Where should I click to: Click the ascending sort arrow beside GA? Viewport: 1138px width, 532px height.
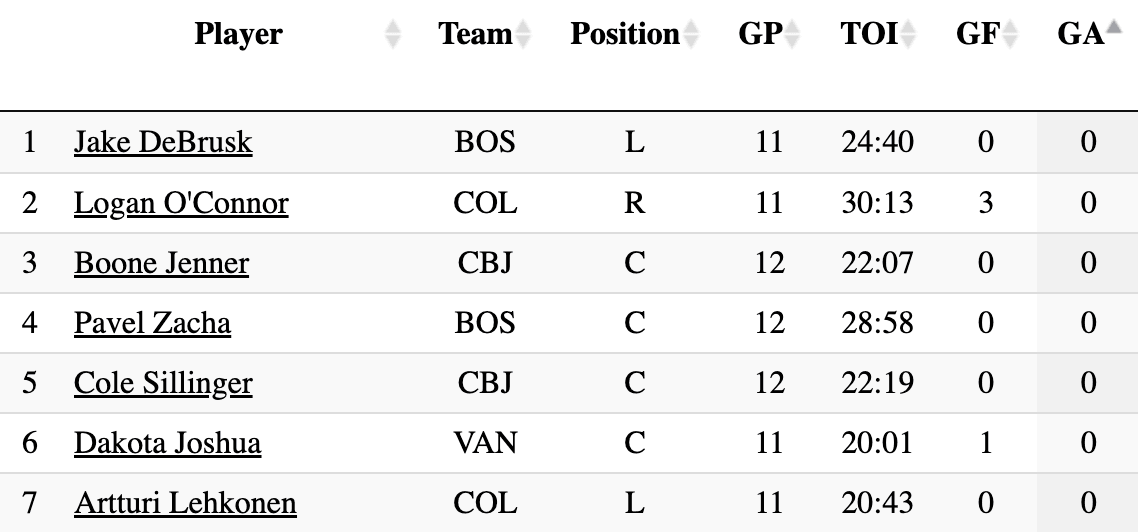click(x=1114, y=30)
